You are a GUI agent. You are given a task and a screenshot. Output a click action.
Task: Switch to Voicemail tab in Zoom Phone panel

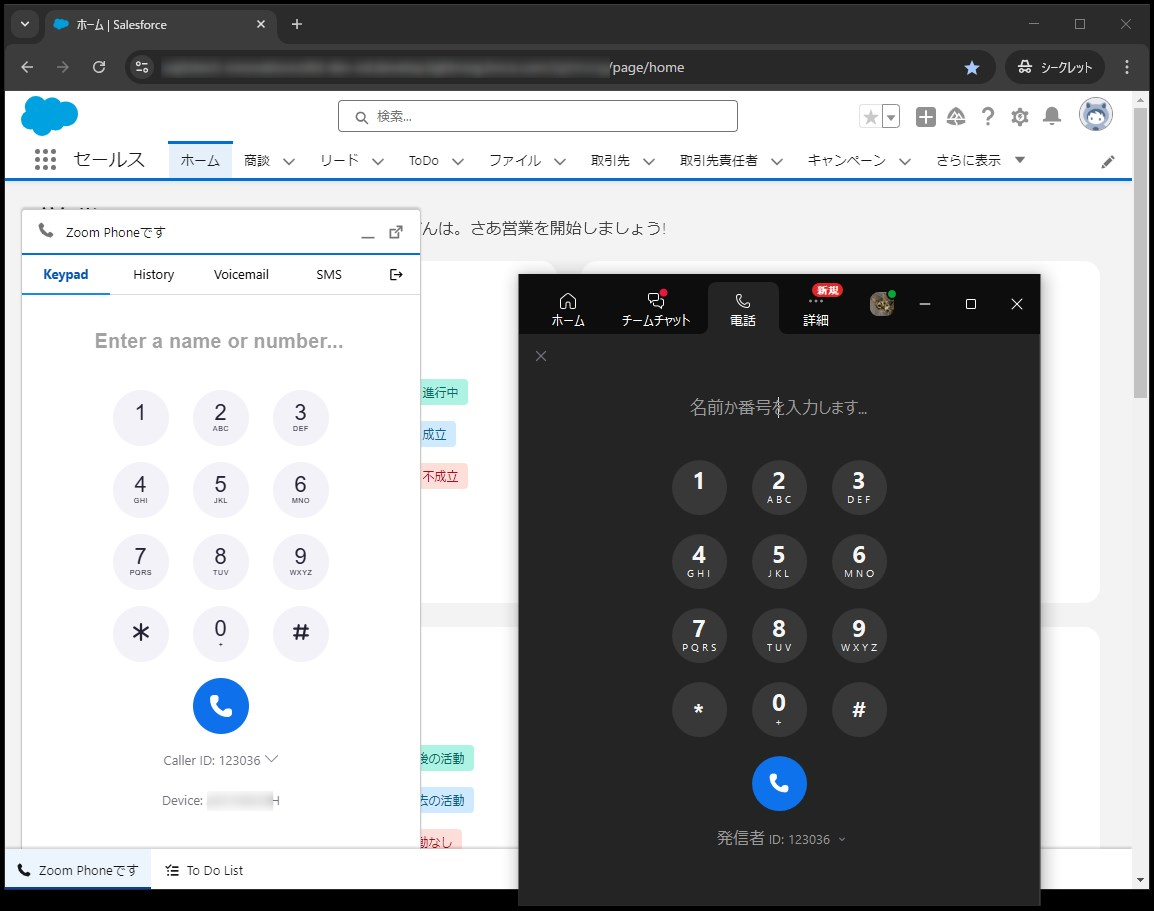click(241, 274)
